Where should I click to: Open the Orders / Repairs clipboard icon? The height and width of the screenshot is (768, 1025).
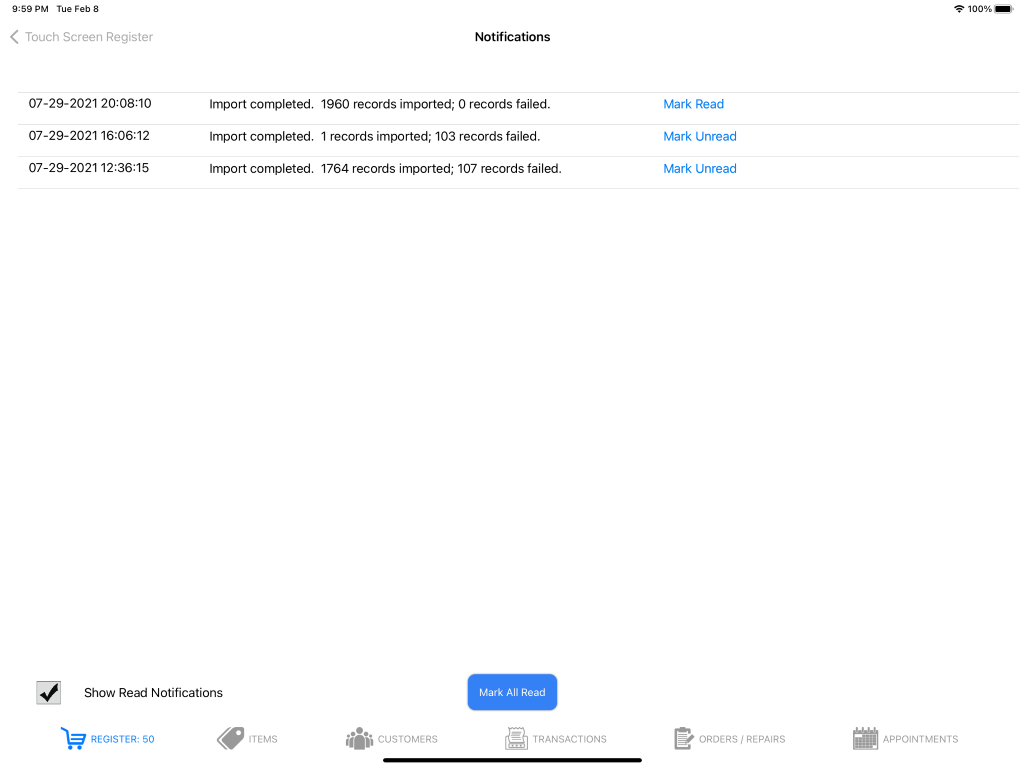(x=684, y=739)
